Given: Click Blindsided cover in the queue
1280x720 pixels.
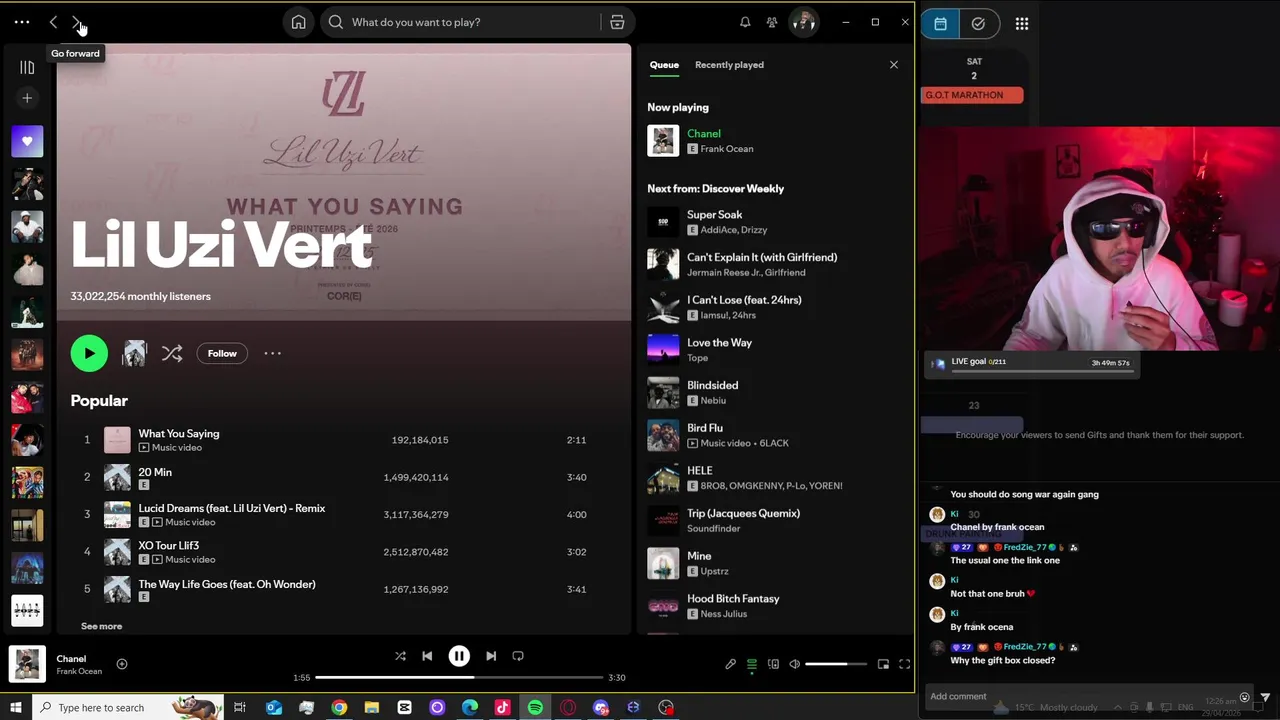Looking at the screenshot, I should [x=663, y=392].
